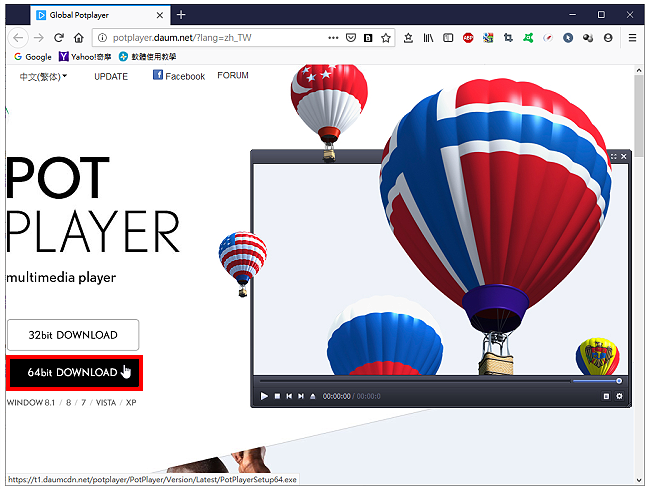The width and height of the screenshot is (651, 489).
Task: Click the browser back arrow button
Action: [18, 38]
